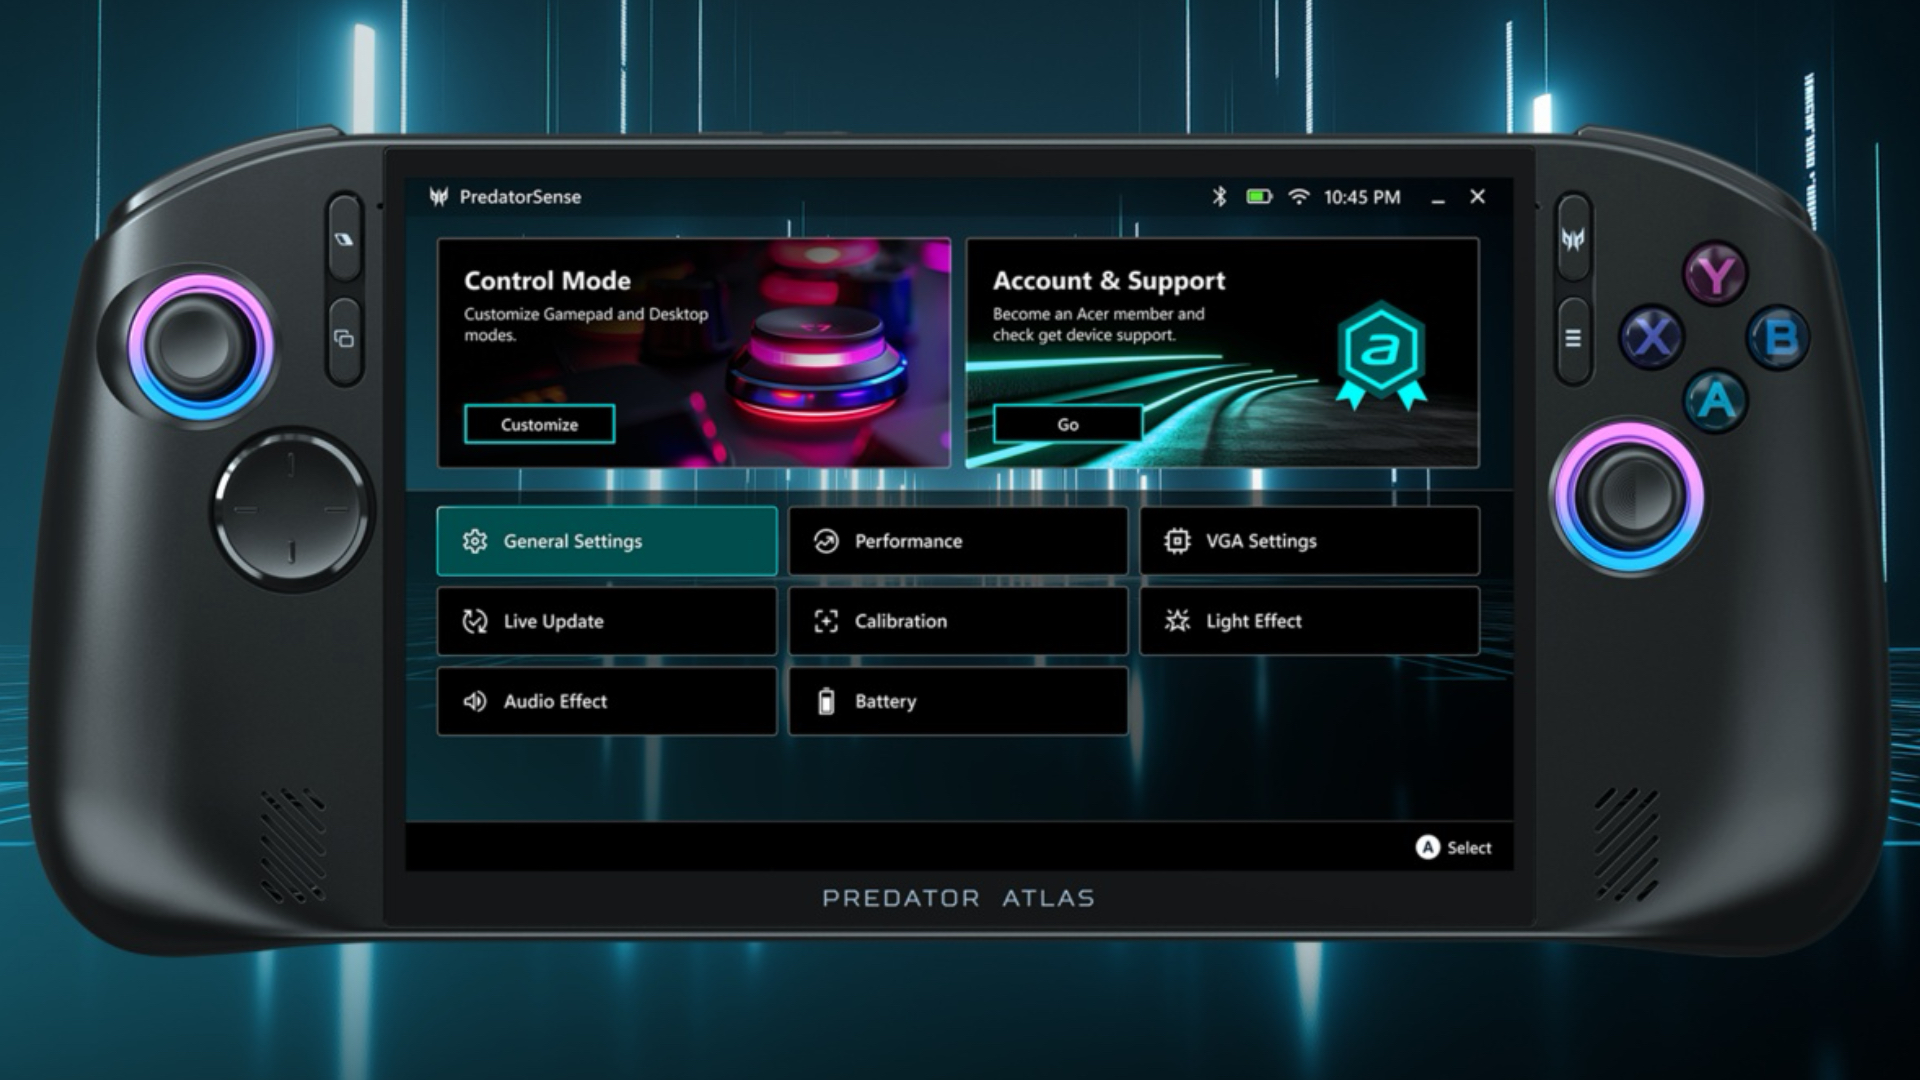
Task: Click the speaker icon on Audio Effect
Action: [x=475, y=701]
